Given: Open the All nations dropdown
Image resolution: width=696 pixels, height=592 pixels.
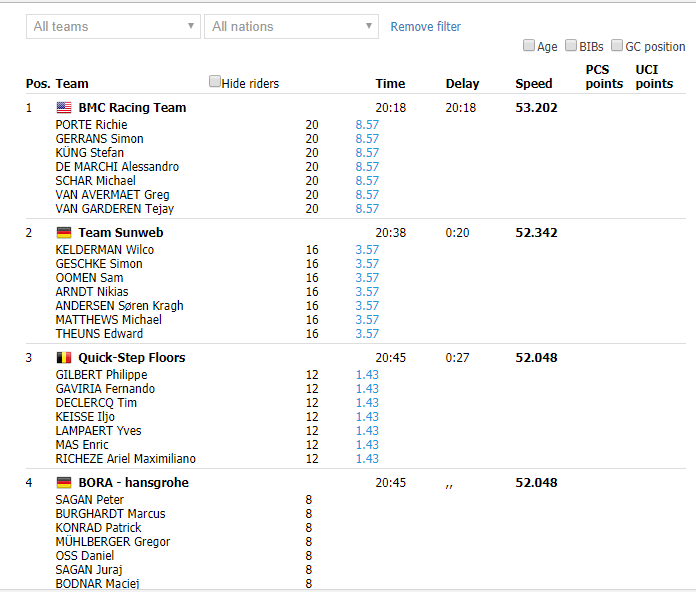Looking at the screenshot, I should pos(291,27).
